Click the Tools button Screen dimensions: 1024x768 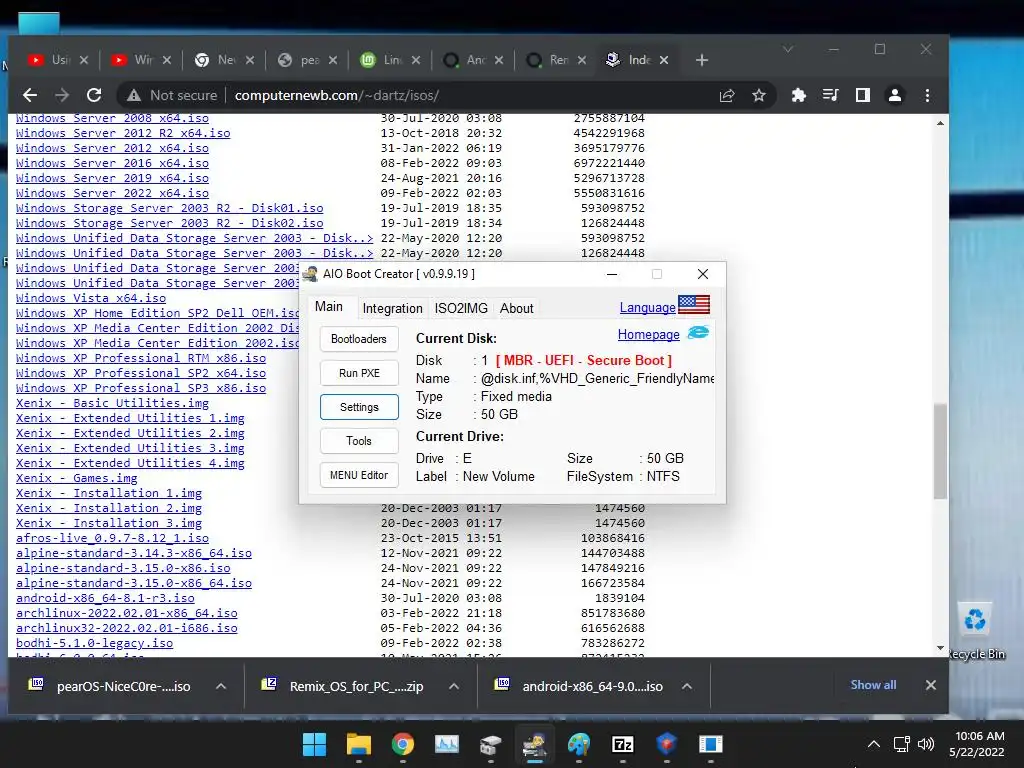(359, 441)
